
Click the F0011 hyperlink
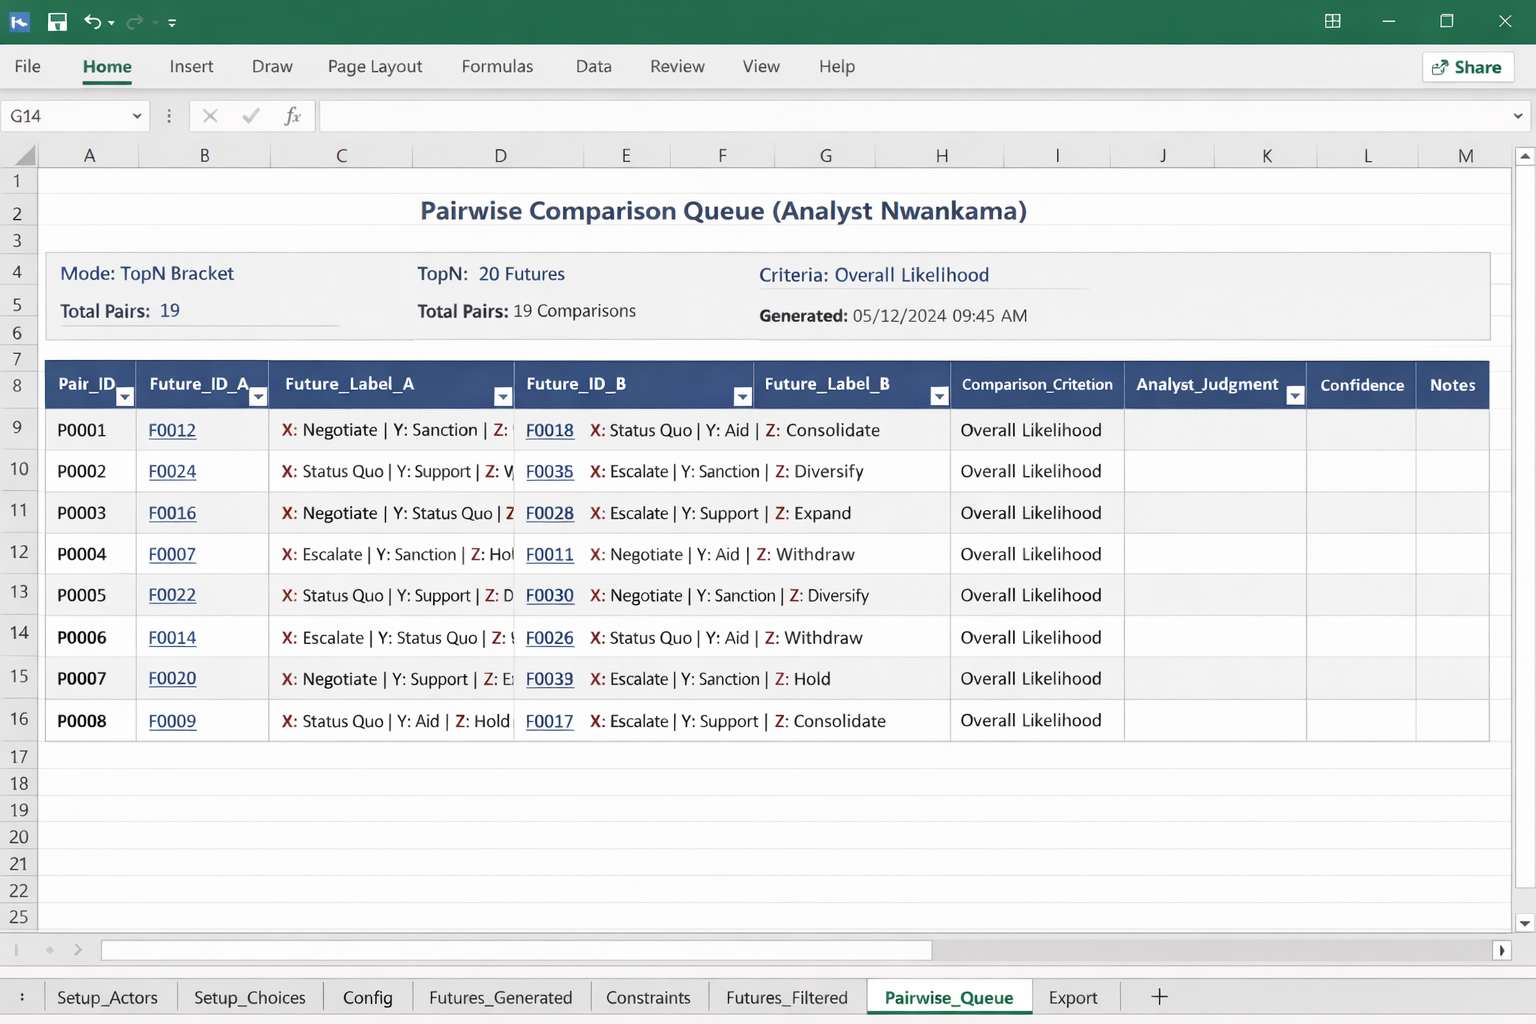(550, 554)
